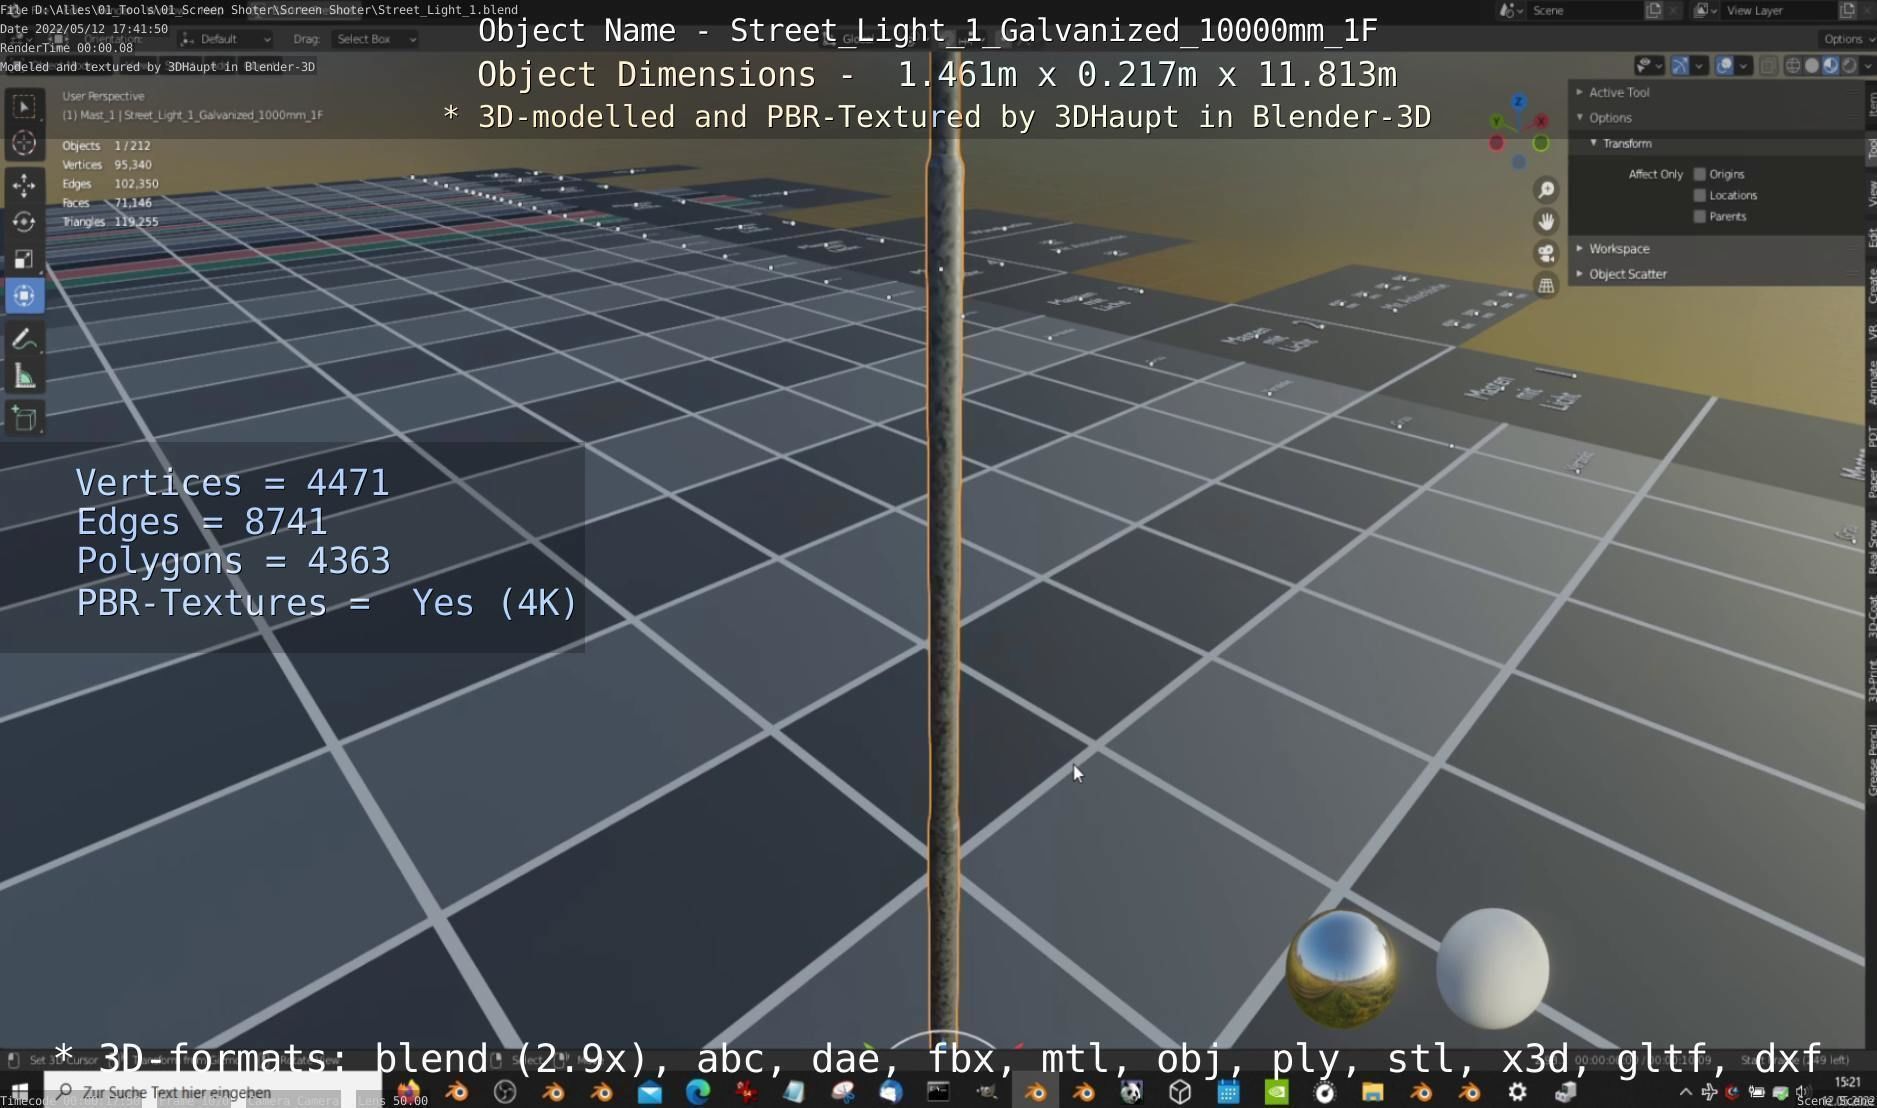Switch to rendered viewport shading
The image size is (1877, 1108).
click(x=1849, y=66)
